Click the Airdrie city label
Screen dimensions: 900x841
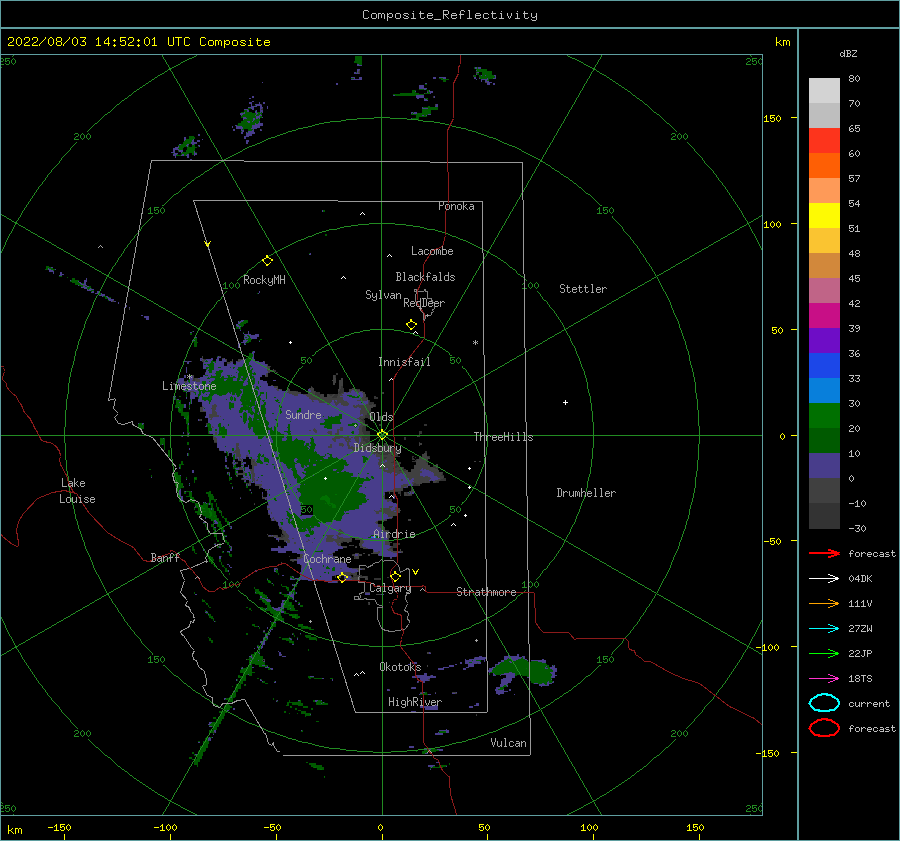394,534
